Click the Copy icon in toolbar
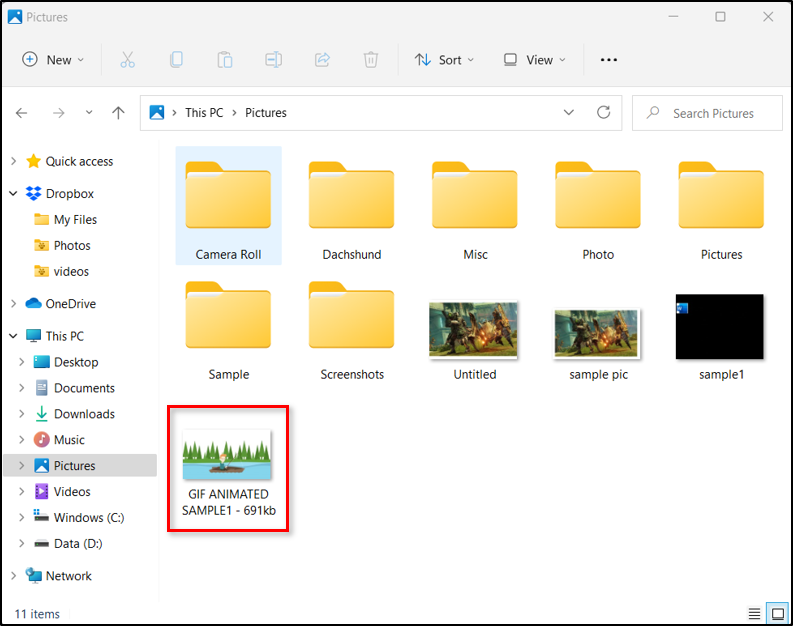This screenshot has width=793, height=626. (176, 60)
